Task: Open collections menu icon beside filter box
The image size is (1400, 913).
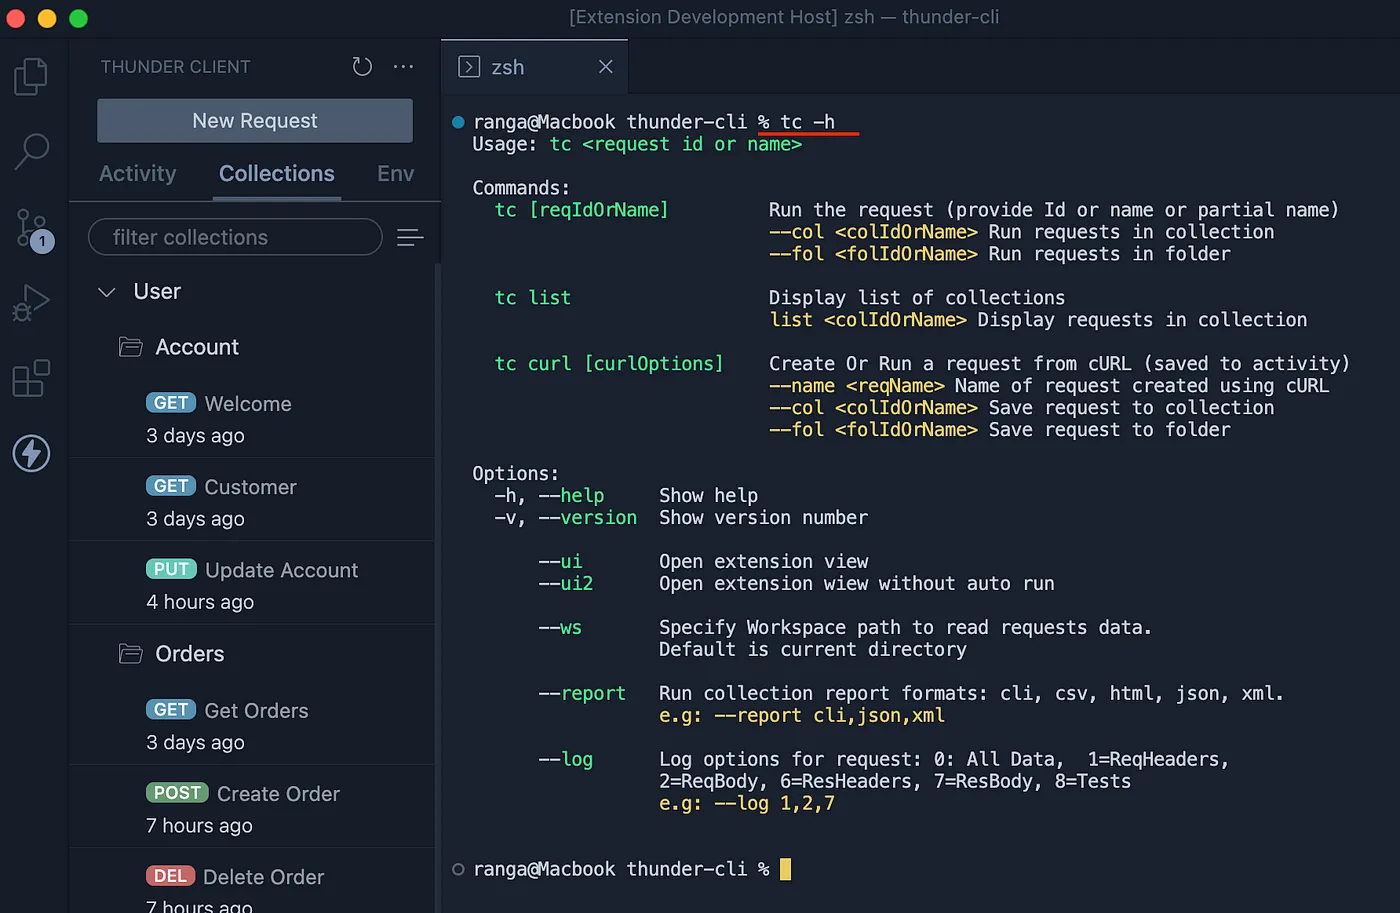Action: 410,238
